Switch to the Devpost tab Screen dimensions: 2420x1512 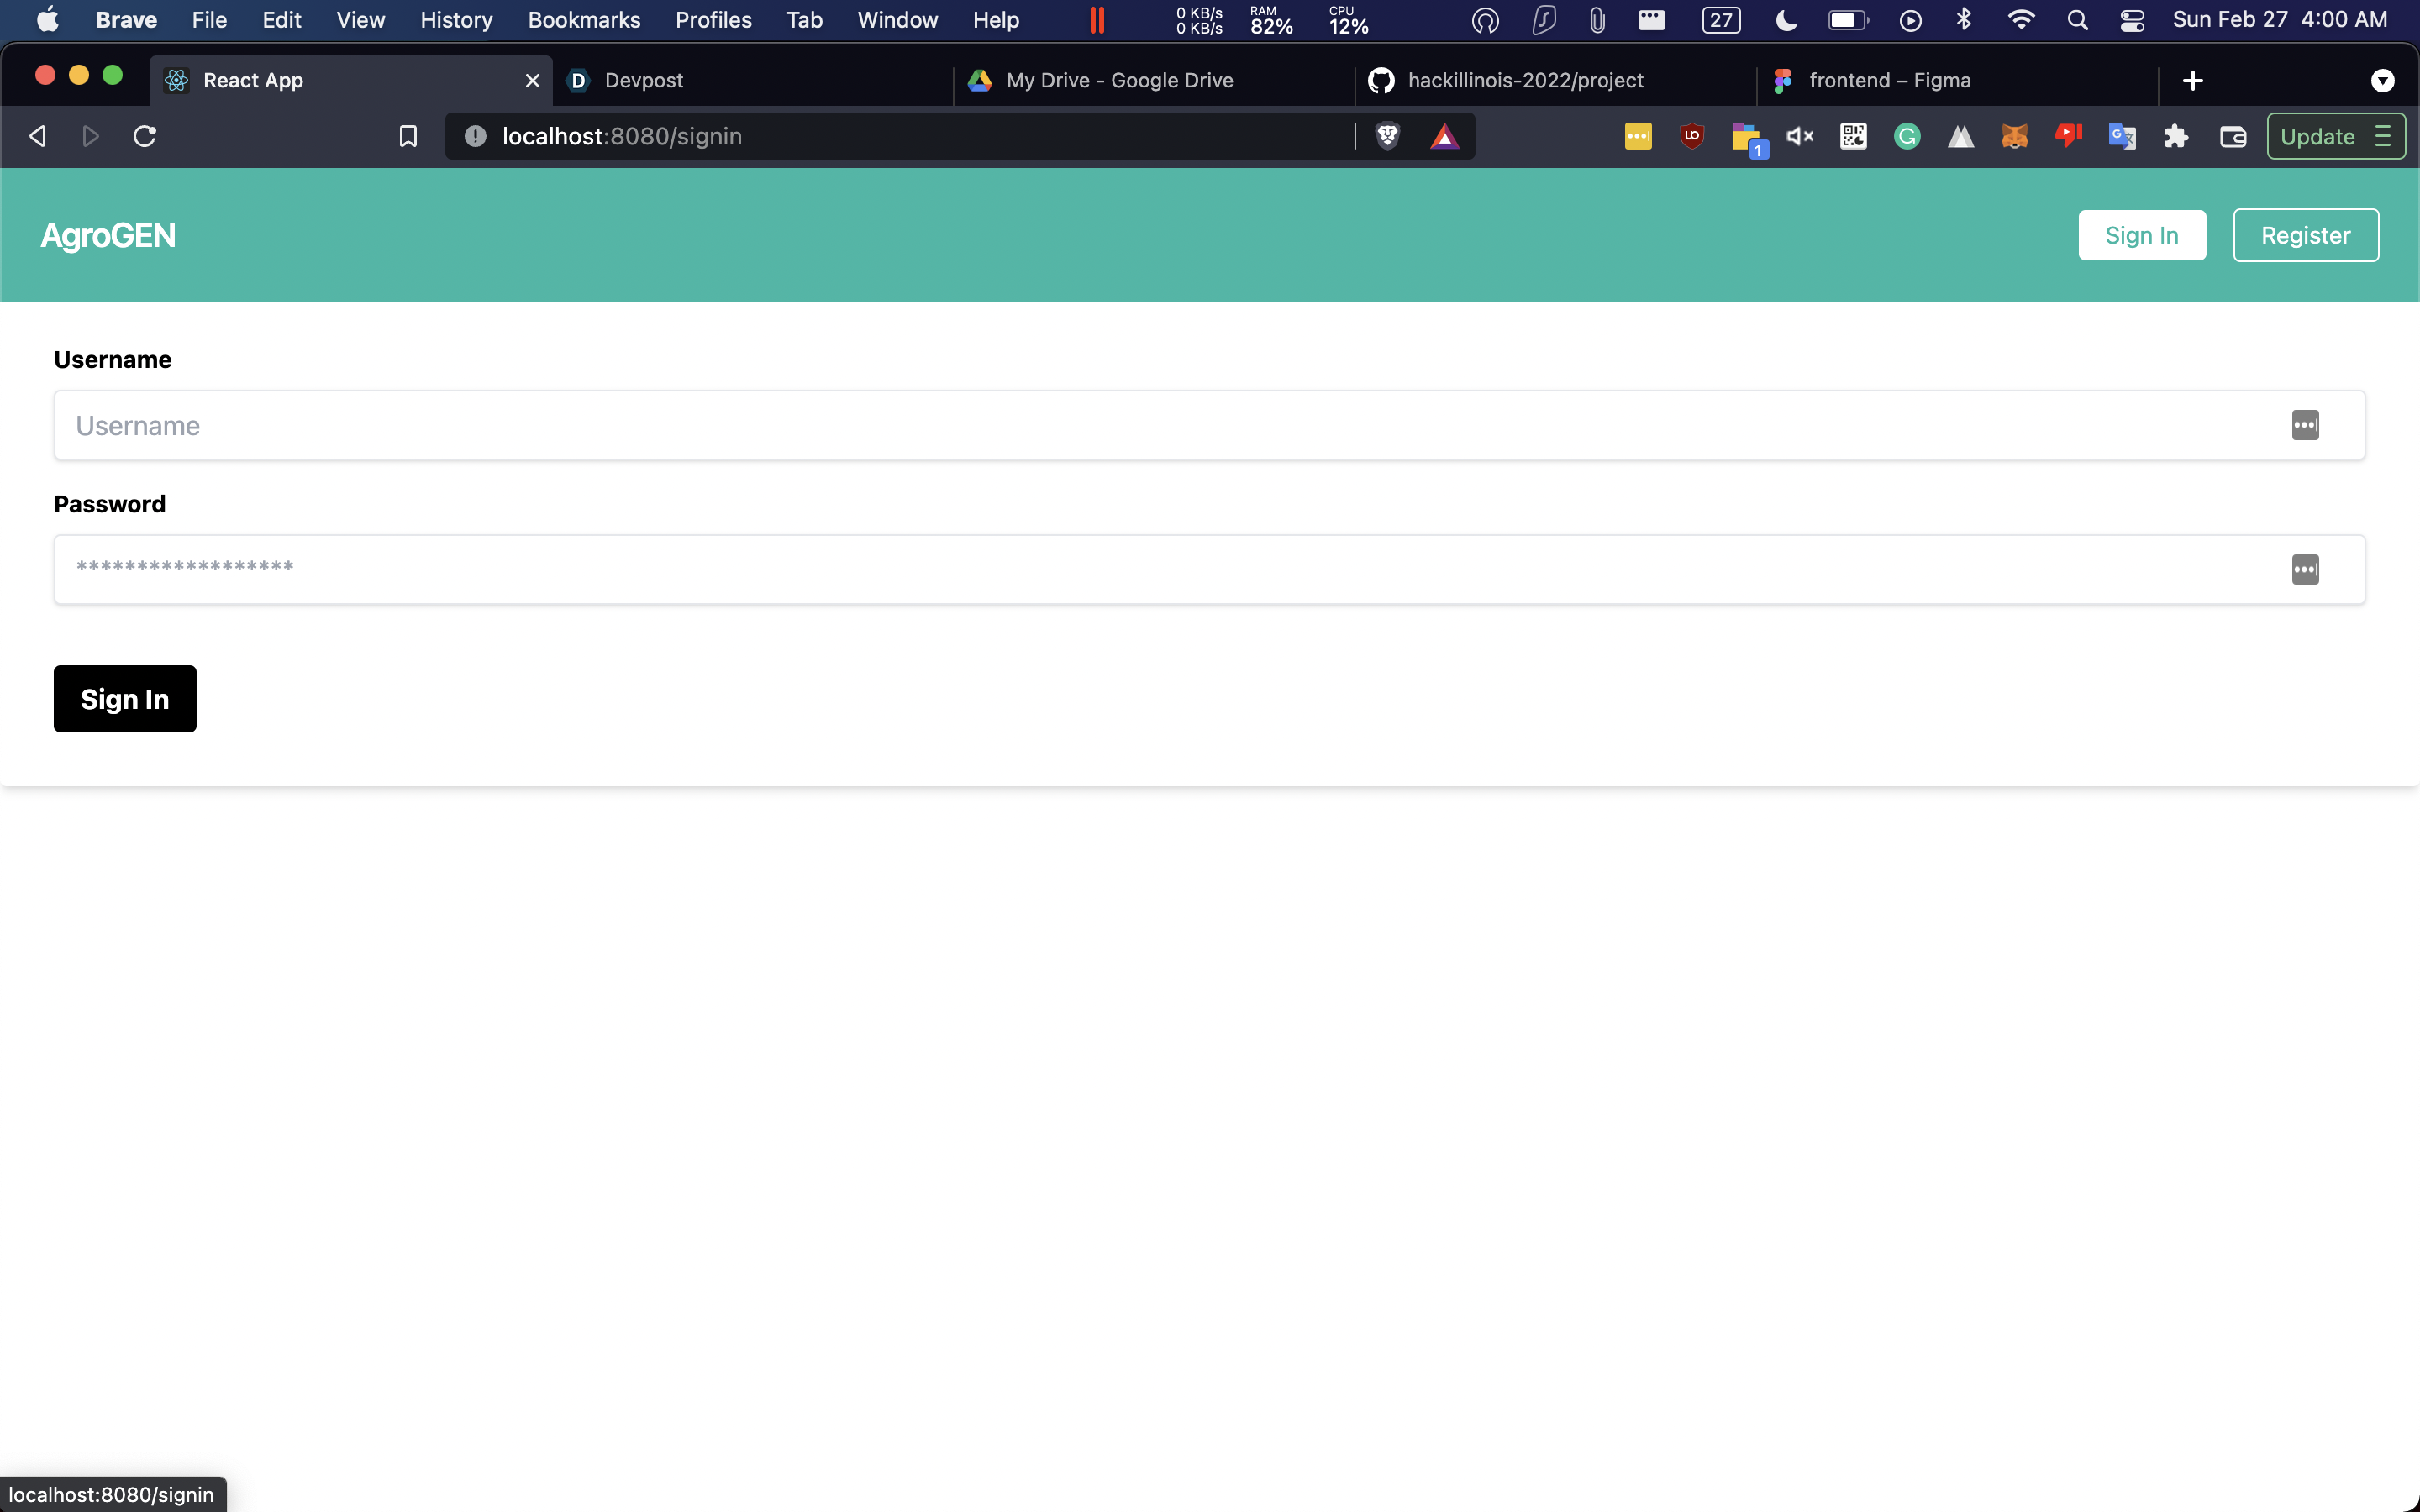(644, 81)
